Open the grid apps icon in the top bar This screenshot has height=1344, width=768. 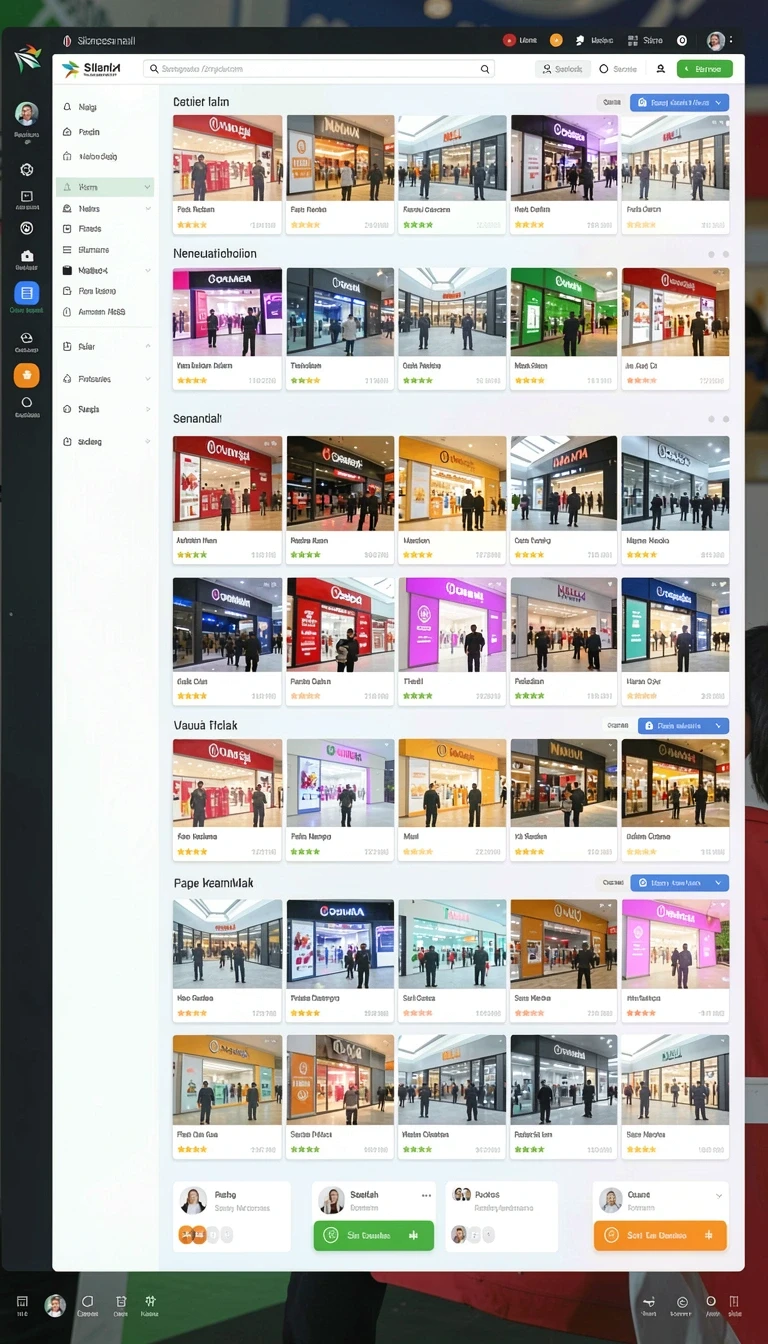tap(633, 41)
